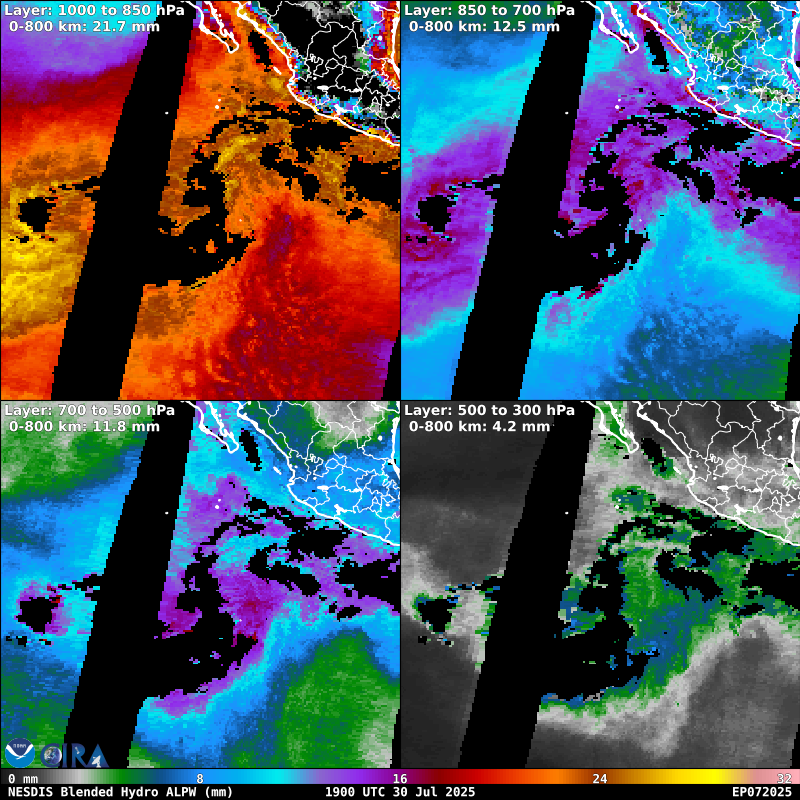Click the "24" tick on the color scale
The width and height of the screenshot is (800, 800).
click(x=600, y=779)
